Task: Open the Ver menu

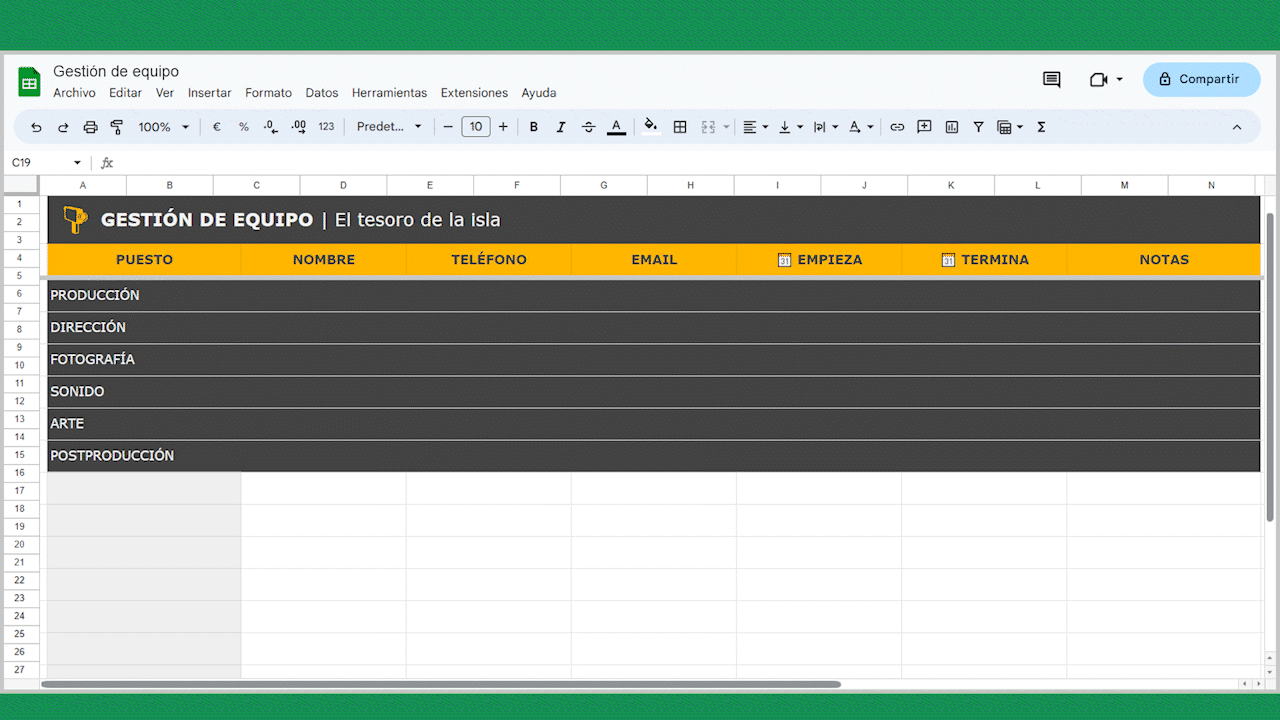Action: pos(165,93)
